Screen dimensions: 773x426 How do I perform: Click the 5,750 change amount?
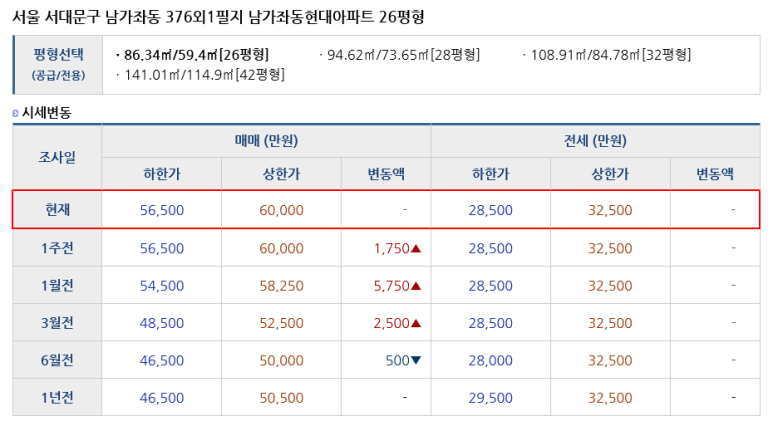(x=391, y=286)
